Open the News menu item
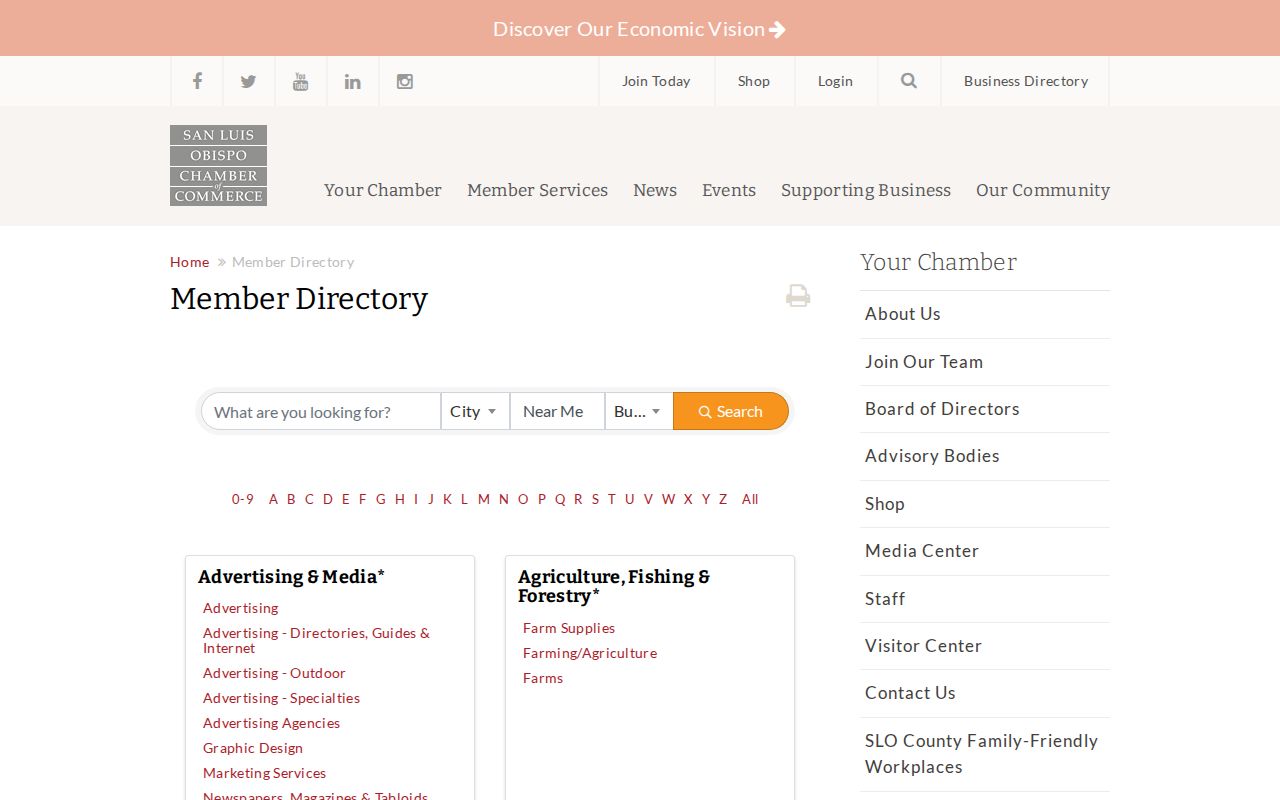 (655, 190)
